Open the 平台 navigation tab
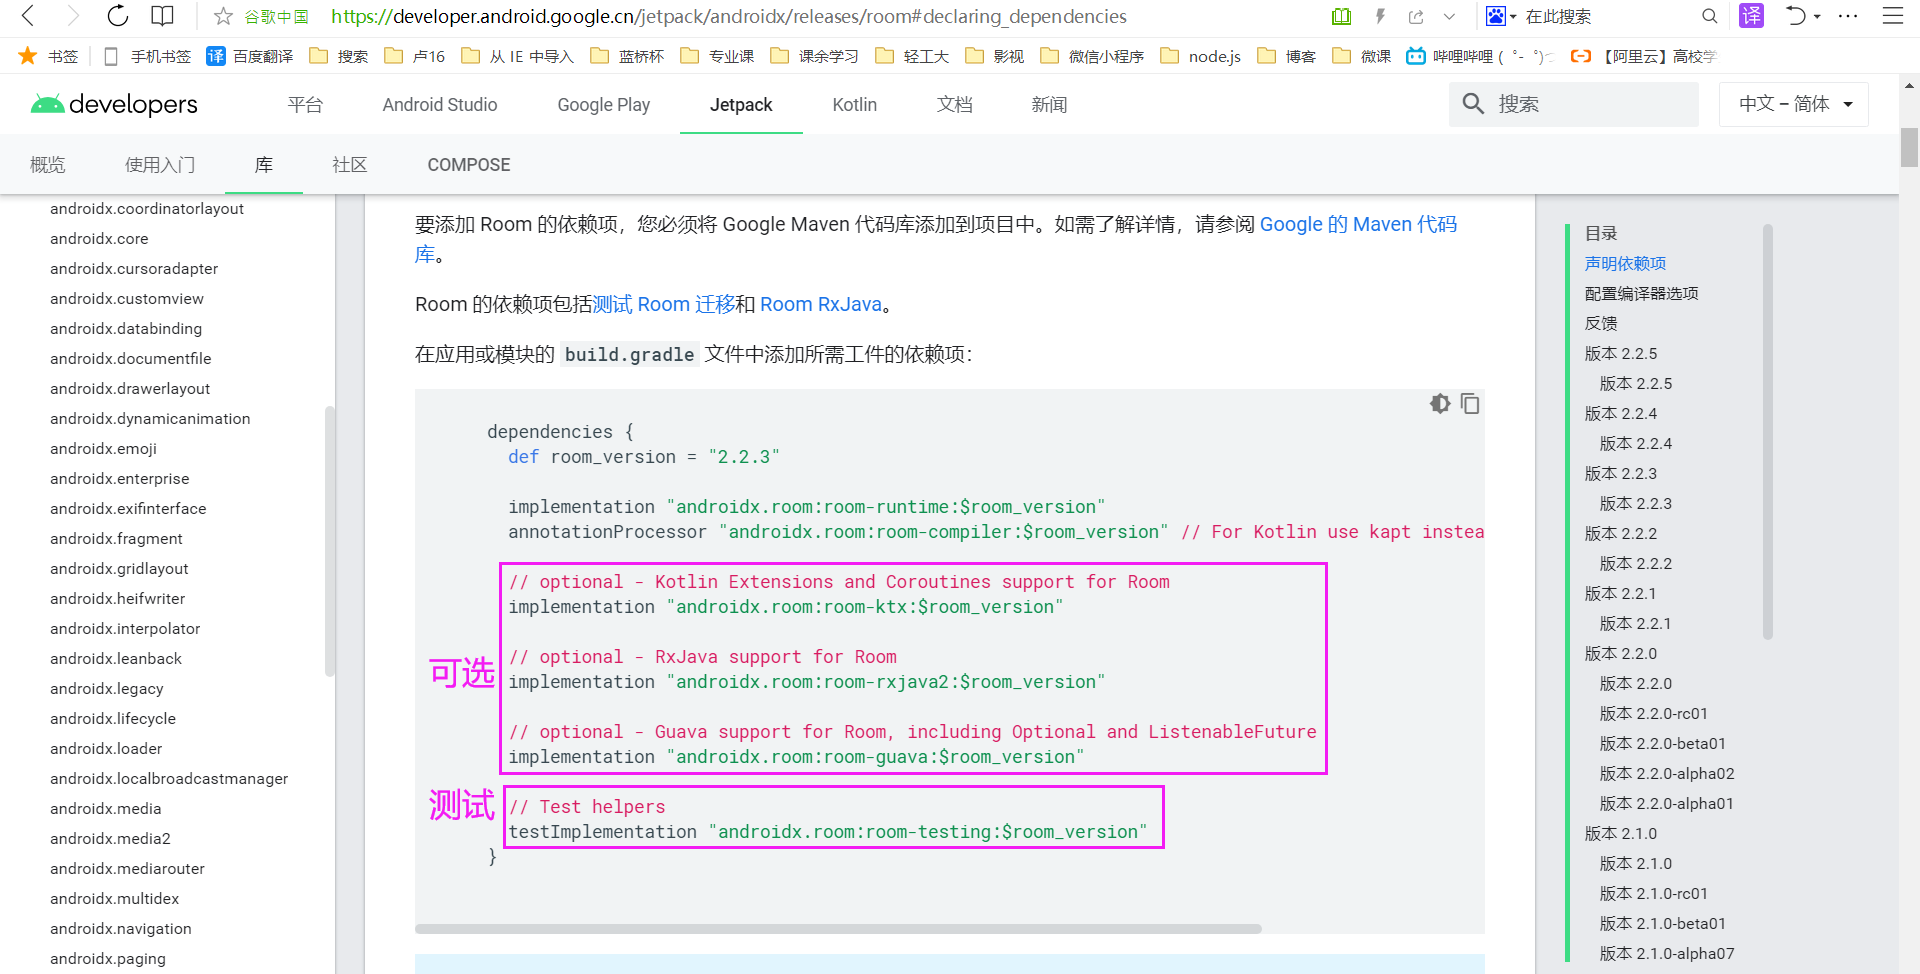 pyautogui.click(x=305, y=104)
